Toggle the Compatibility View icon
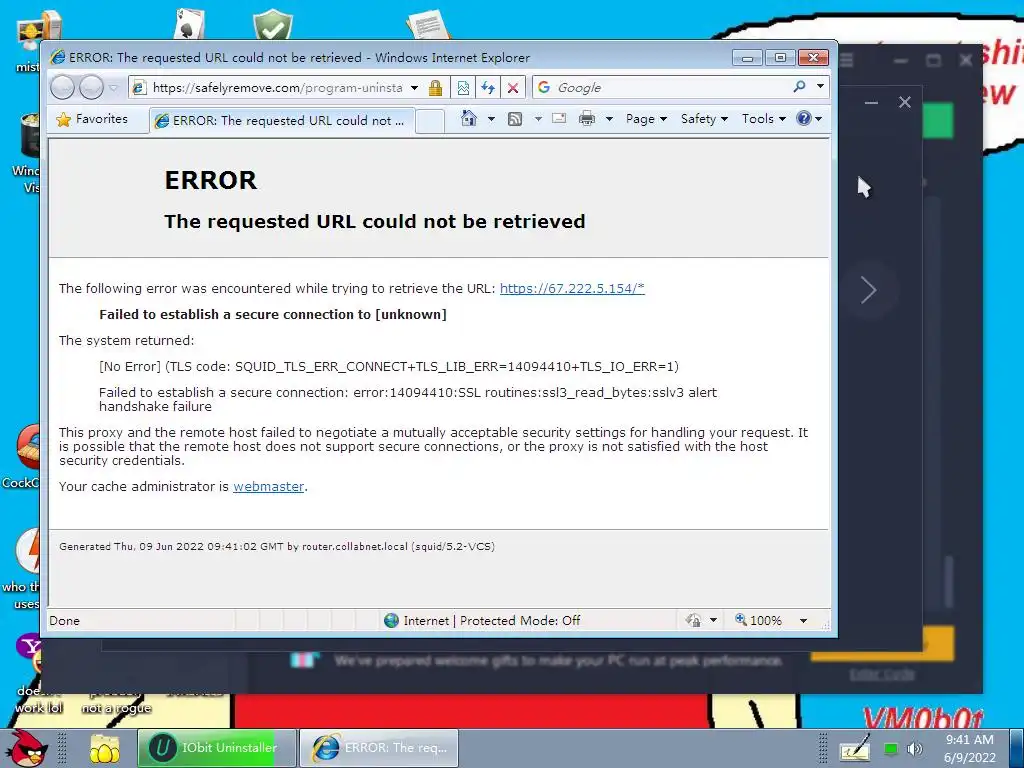The image size is (1024, 768). click(463, 88)
